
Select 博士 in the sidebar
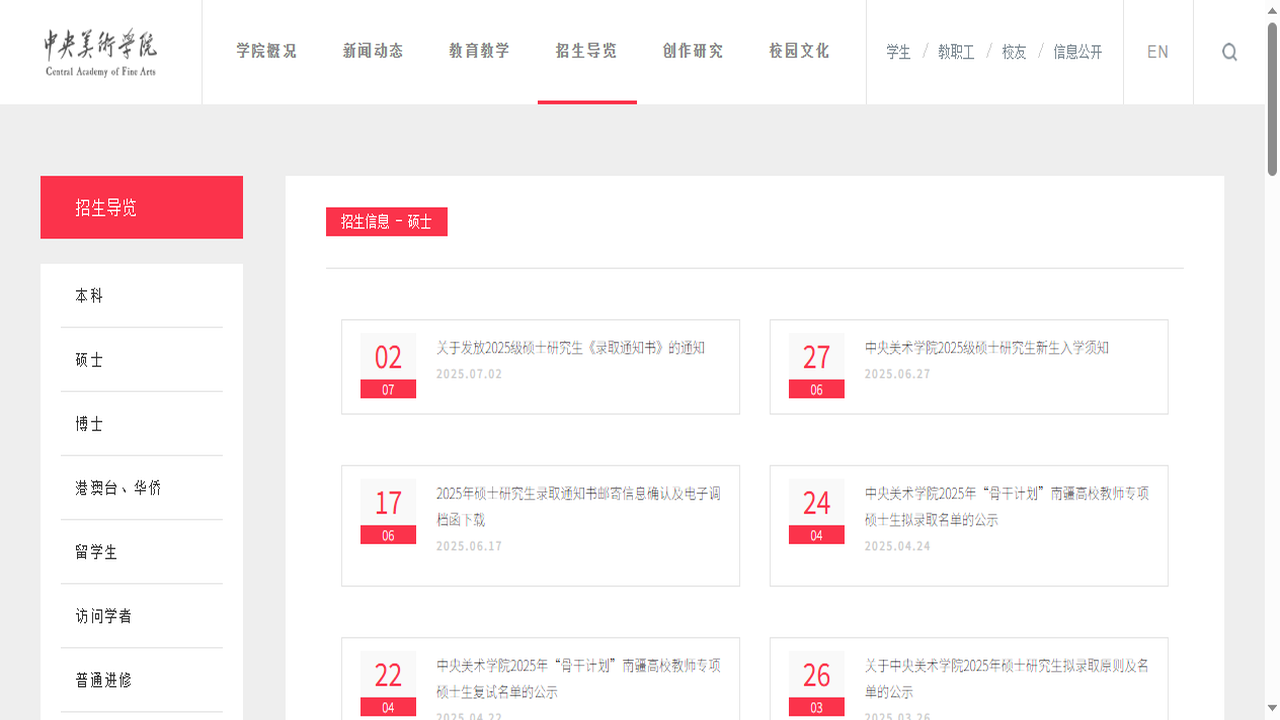[88, 423]
